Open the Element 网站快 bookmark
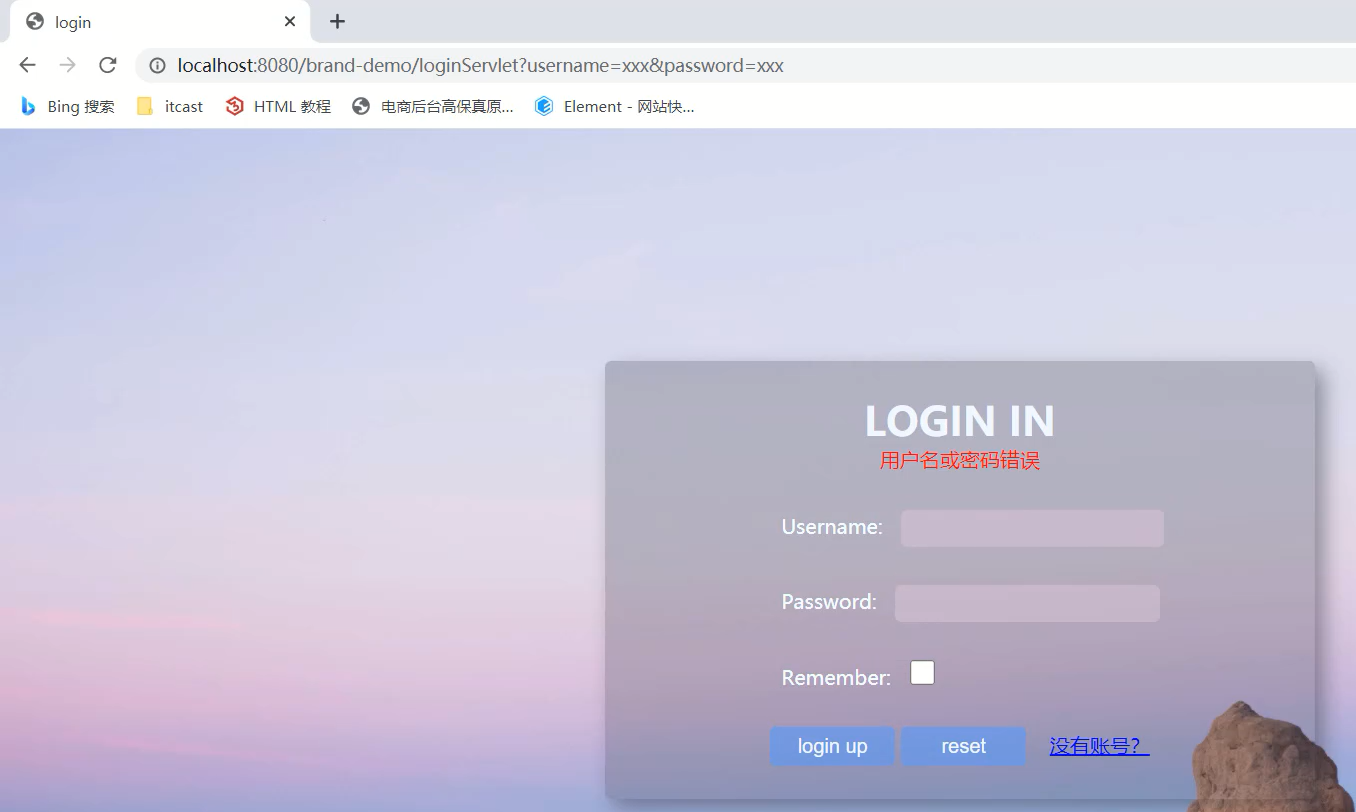Image resolution: width=1356 pixels, height=812 pixels. (x=614, y=106)
